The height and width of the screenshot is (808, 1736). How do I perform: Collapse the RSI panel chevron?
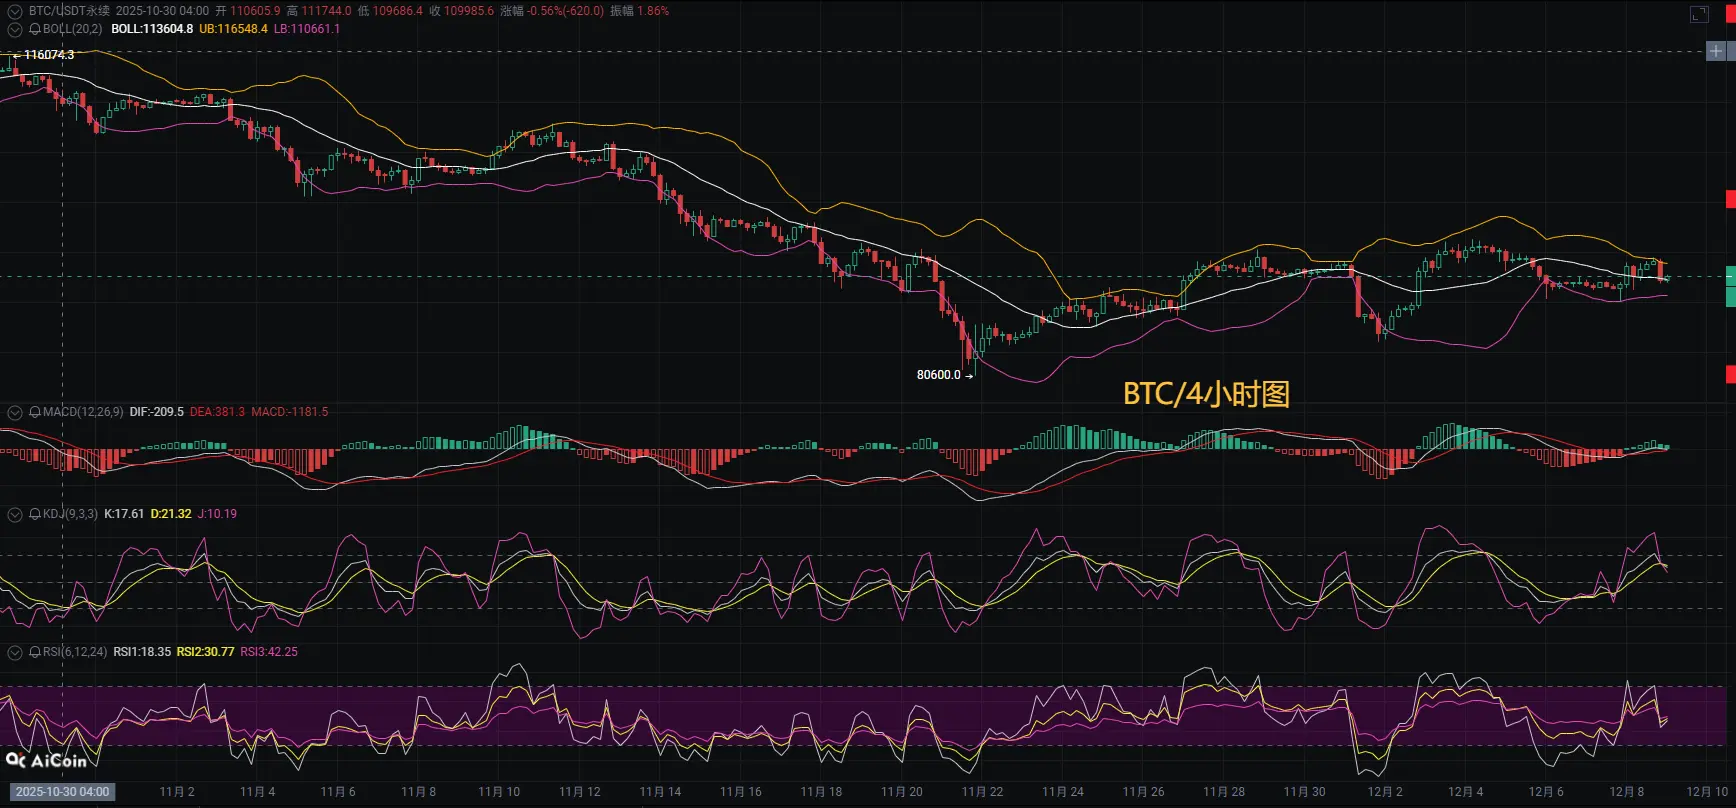click(x=15, y=652)
